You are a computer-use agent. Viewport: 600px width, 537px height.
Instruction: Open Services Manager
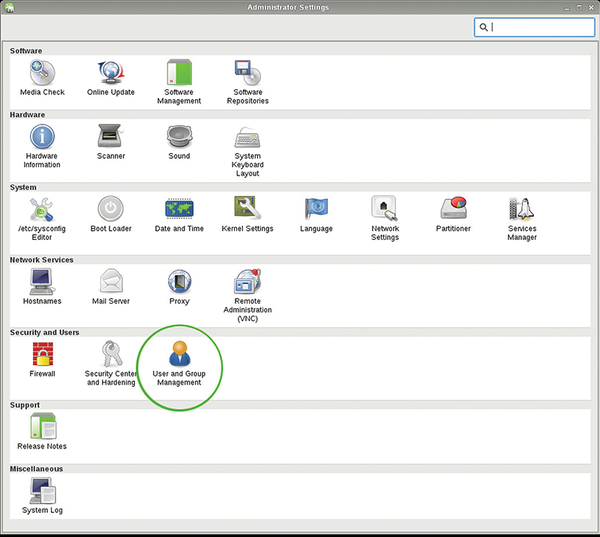pyautogui.click(x=522, y=219)
